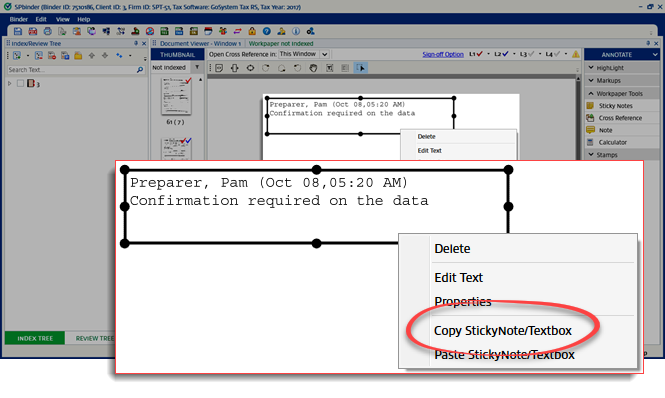Click the green calculator icon in main toolbar

(x=164, y=31)
